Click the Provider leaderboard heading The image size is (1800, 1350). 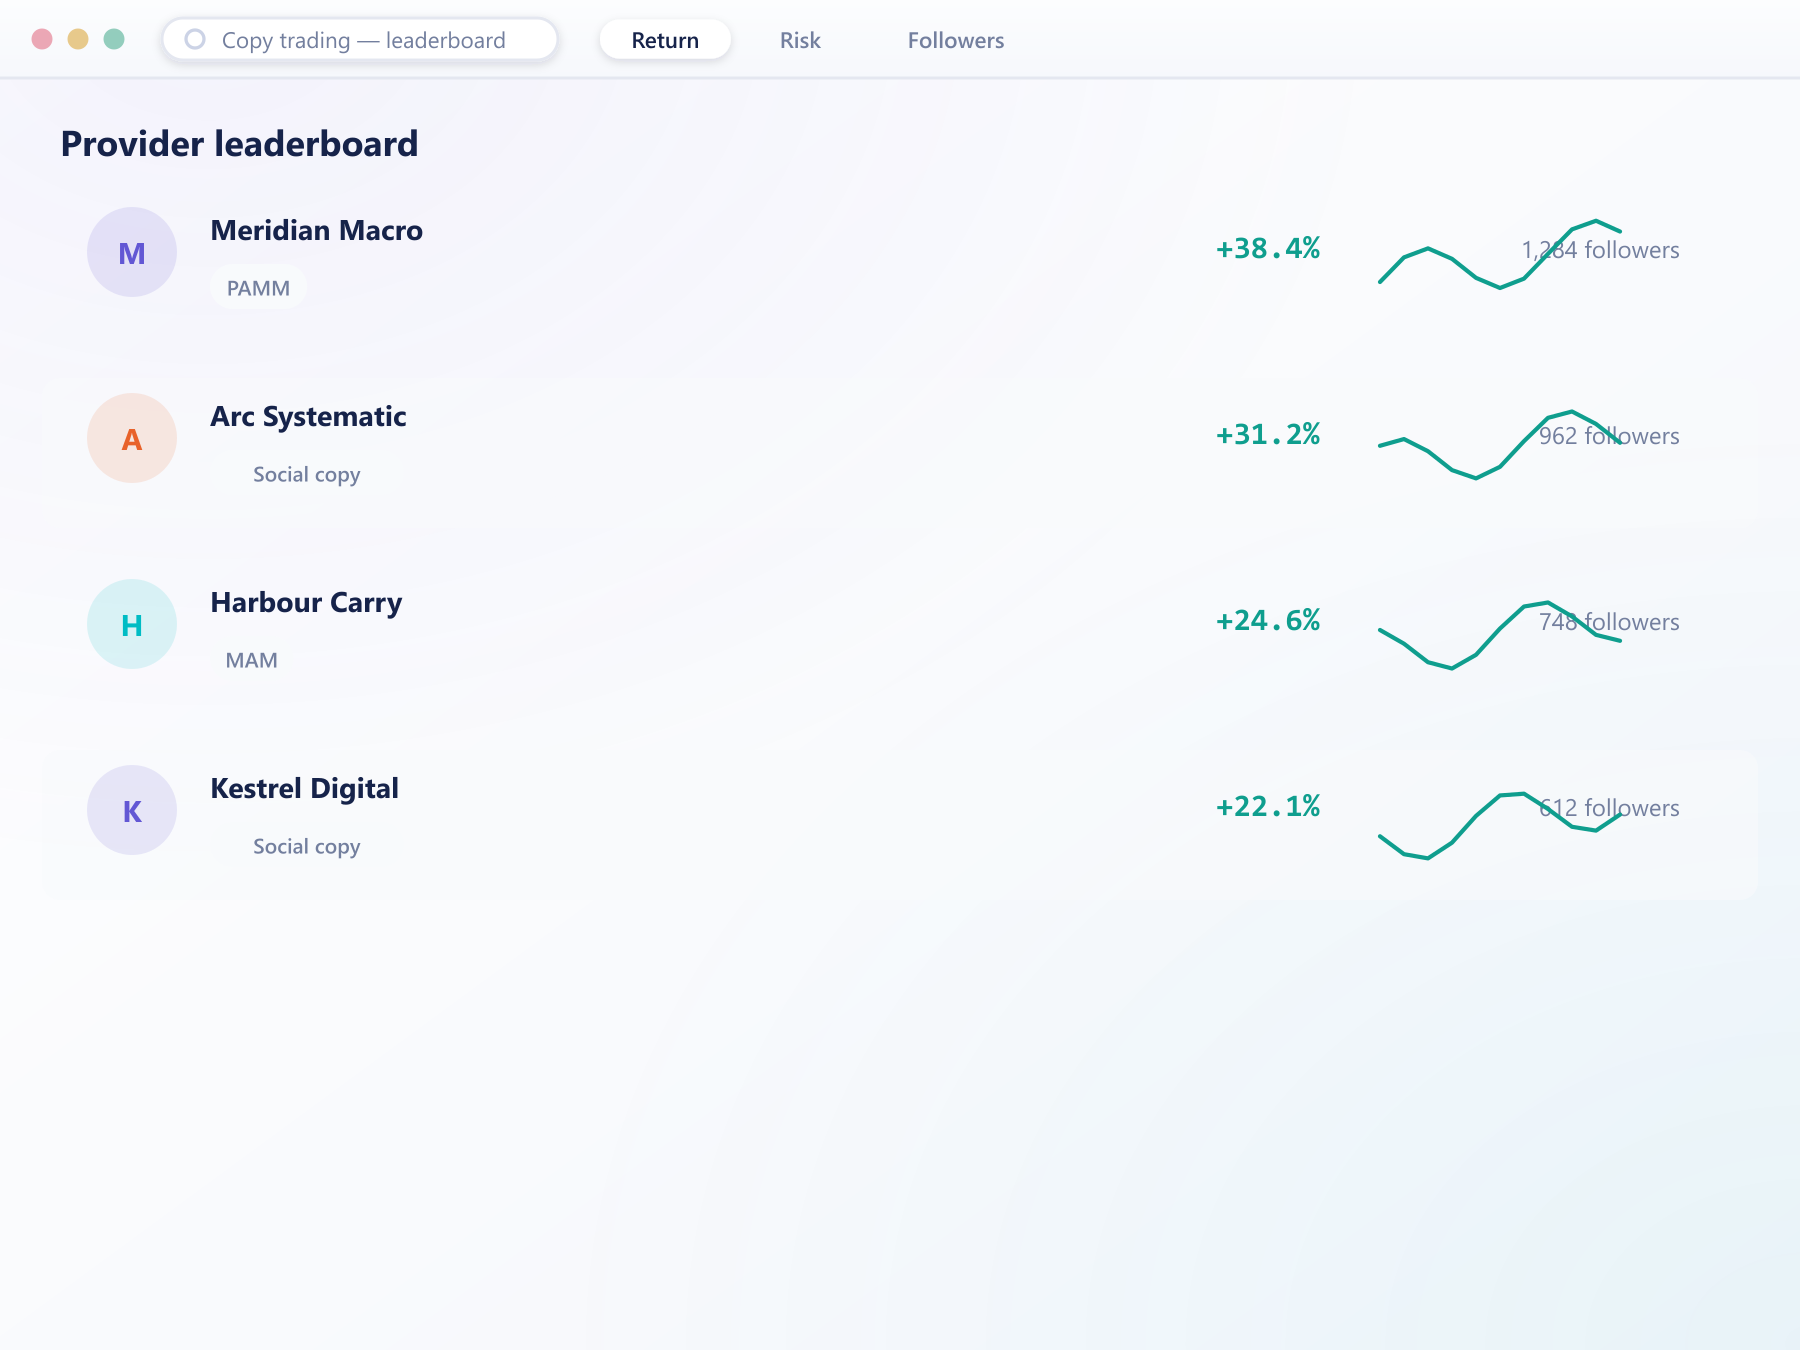pos(240,144)
